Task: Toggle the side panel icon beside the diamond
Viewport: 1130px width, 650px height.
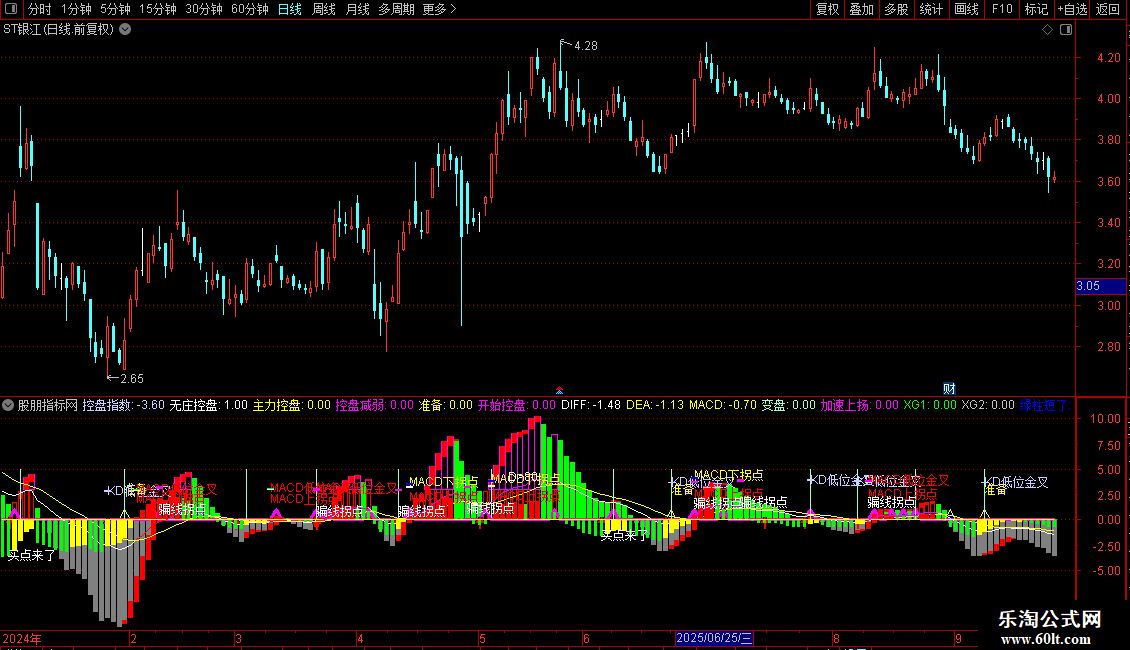Action: point(1066,30)
